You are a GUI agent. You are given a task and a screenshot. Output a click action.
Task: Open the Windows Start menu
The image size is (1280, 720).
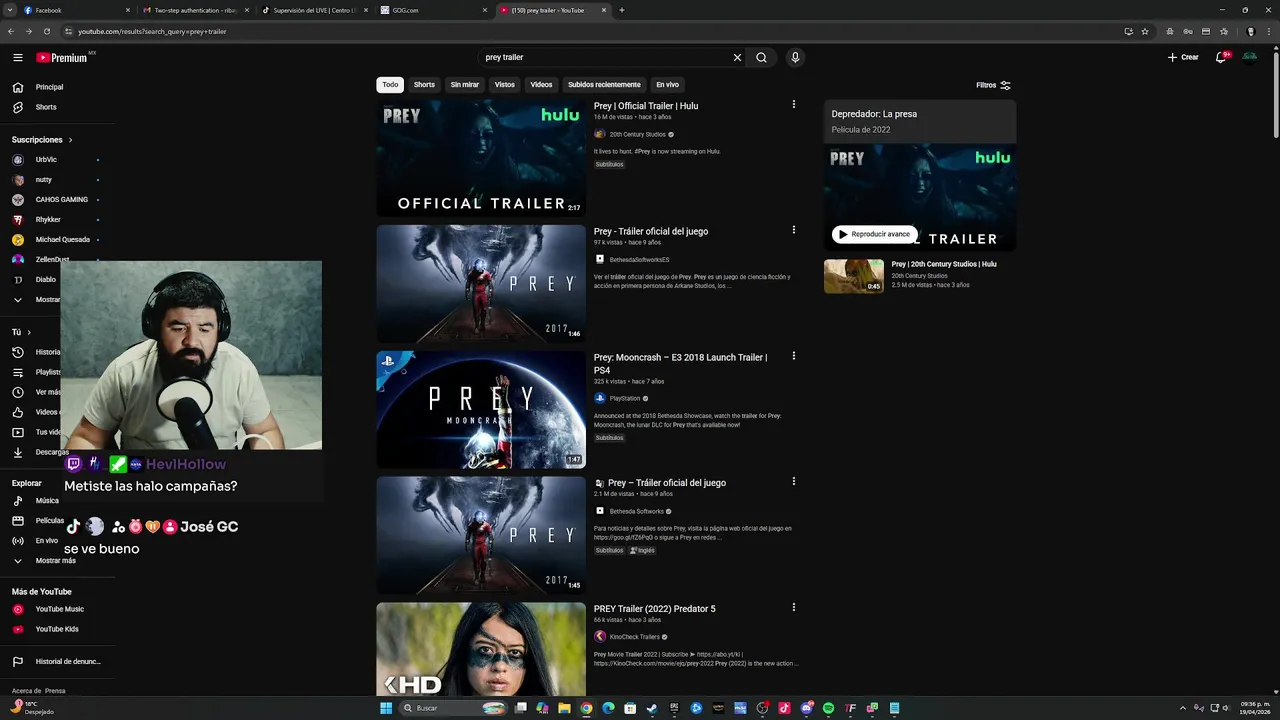(x=386, y=708)
